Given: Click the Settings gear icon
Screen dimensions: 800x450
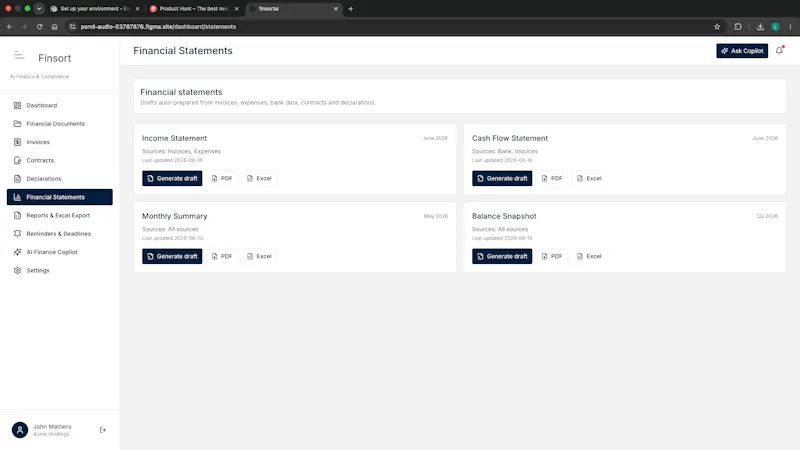Looking at the screenshot, I should 17,270.
